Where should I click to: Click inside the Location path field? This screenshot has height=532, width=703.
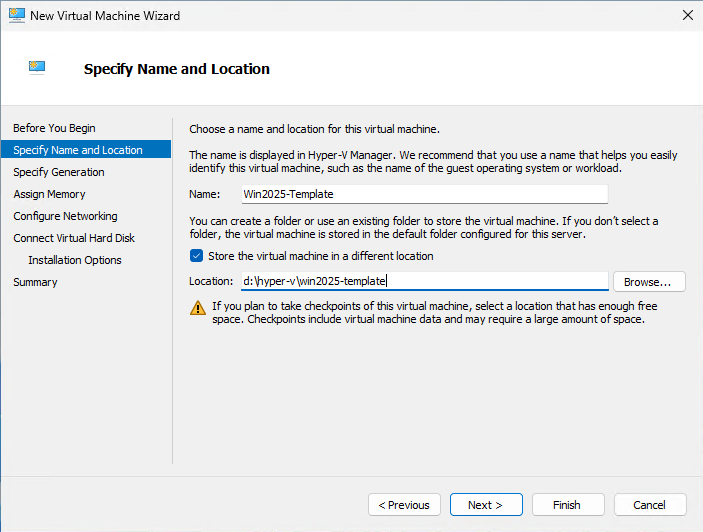click(x=425, y=281)
